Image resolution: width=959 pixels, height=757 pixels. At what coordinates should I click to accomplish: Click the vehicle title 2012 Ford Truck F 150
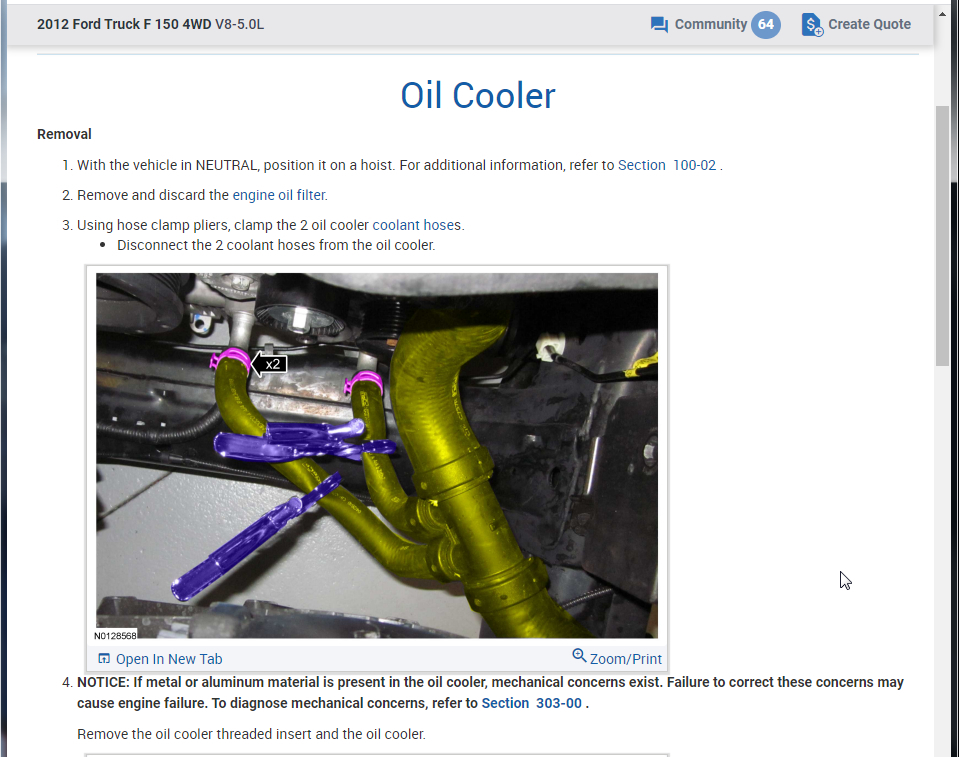tap(150, 24)
